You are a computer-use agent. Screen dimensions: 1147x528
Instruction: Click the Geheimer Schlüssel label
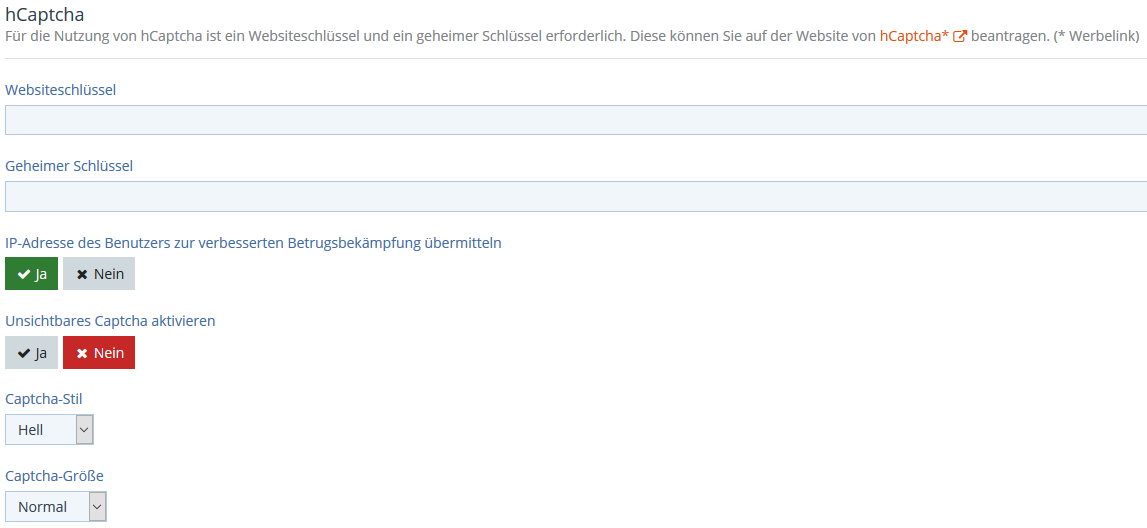pyautogui.click(x=69, y=166)
